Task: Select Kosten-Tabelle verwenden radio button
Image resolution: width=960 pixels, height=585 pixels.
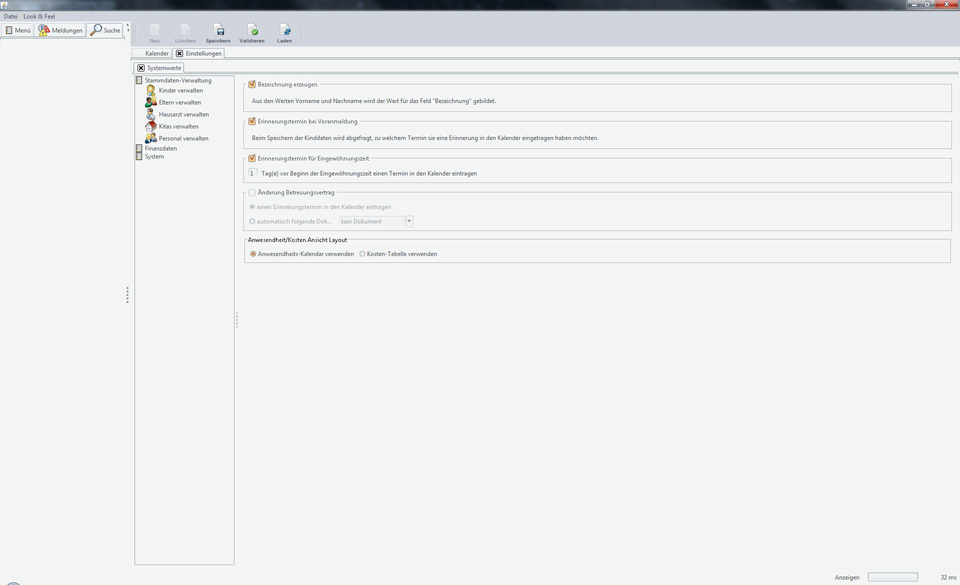Action: click(x=362, y=254)
